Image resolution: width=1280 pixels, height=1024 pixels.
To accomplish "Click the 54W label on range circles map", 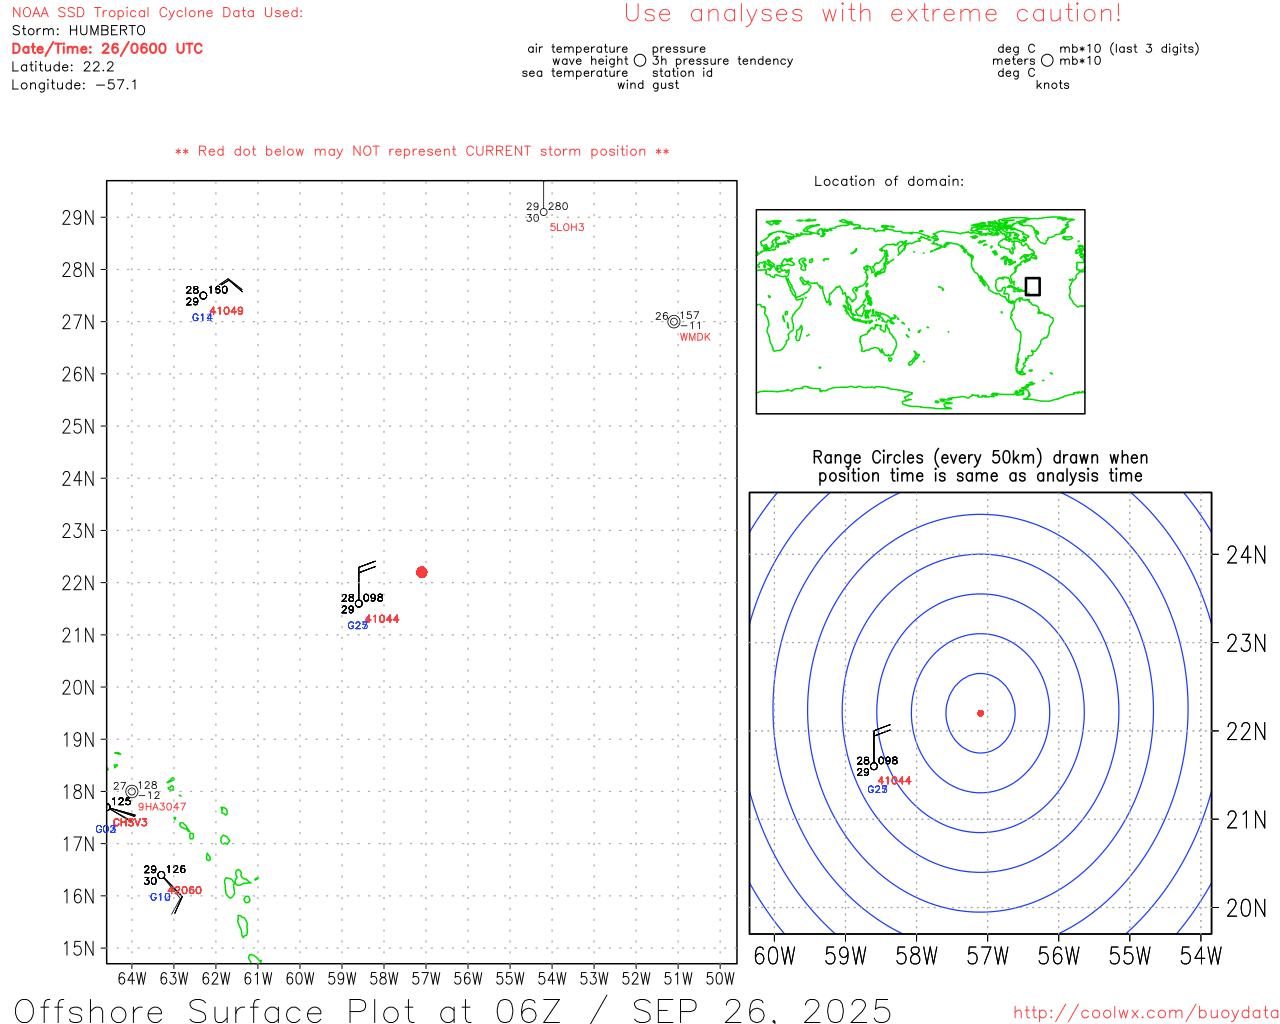I will pyautogui.click(x=1201, y=956).
